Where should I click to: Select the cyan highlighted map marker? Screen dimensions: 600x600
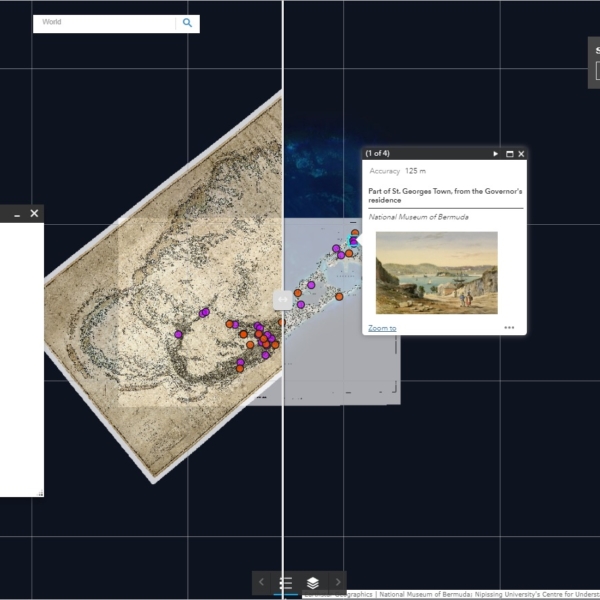click(x=353, y=241)
